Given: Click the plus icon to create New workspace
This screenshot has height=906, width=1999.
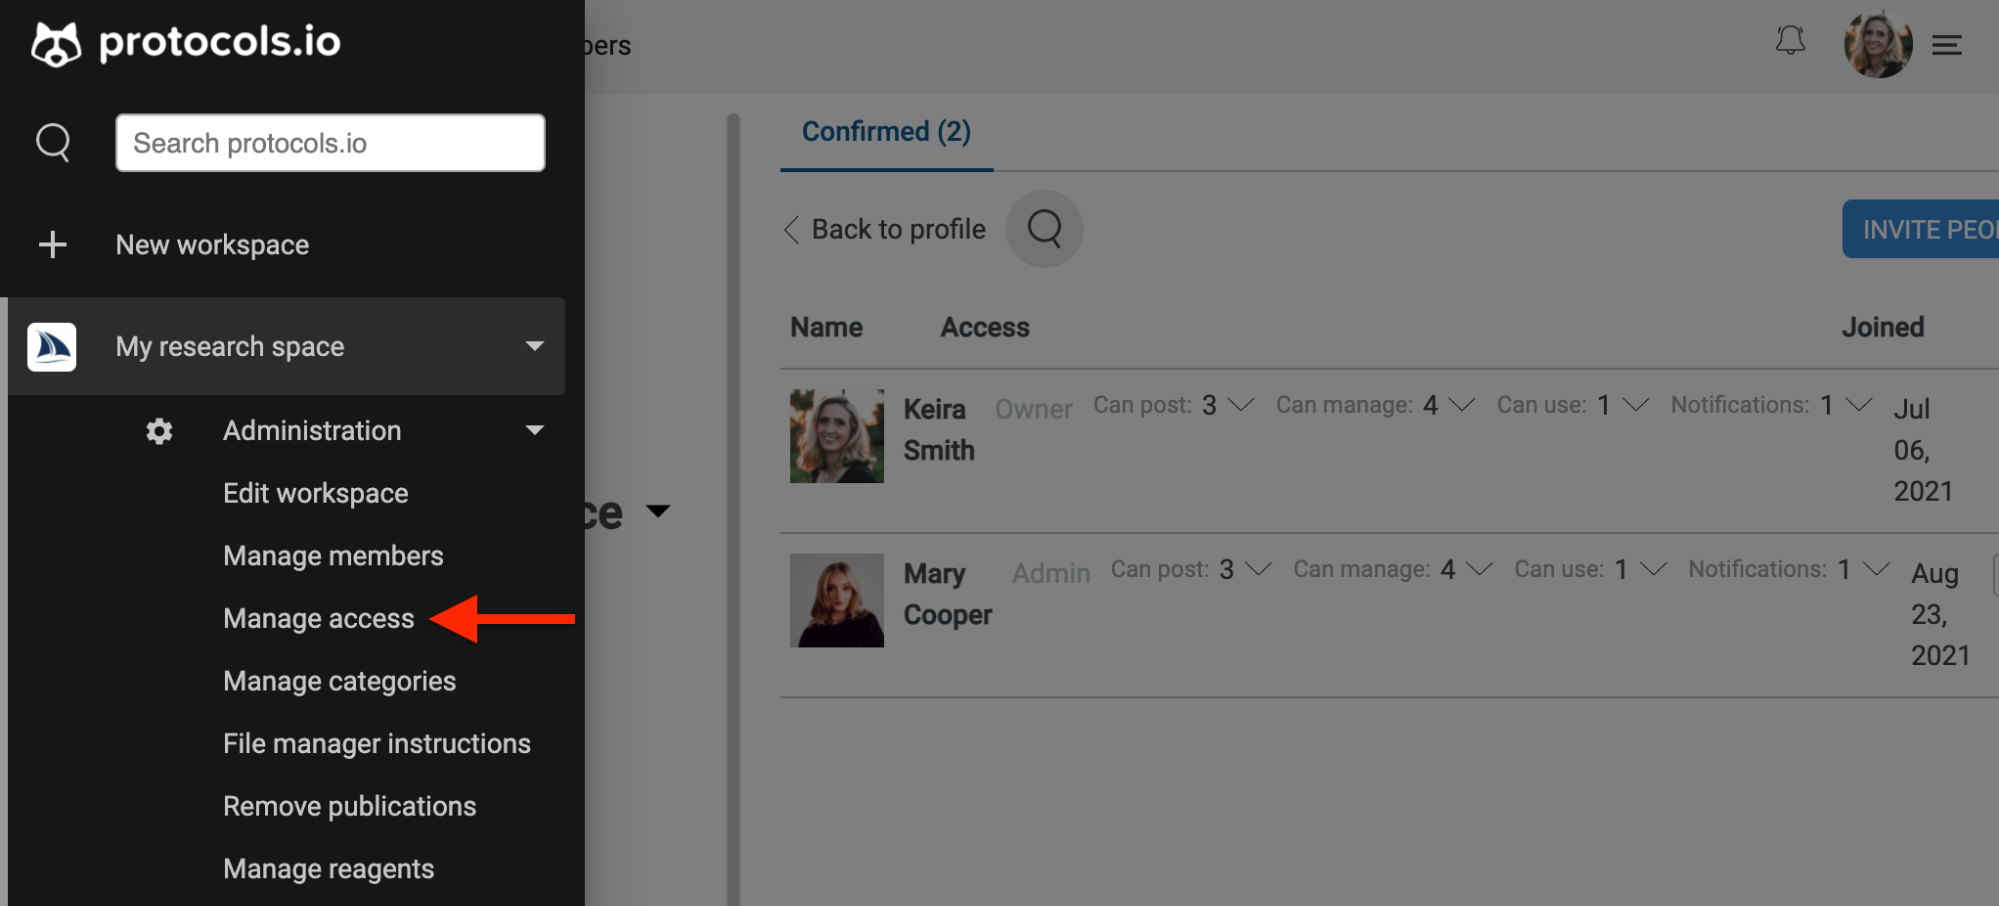Looking at the screenshot, I should [x=52, y=244].
